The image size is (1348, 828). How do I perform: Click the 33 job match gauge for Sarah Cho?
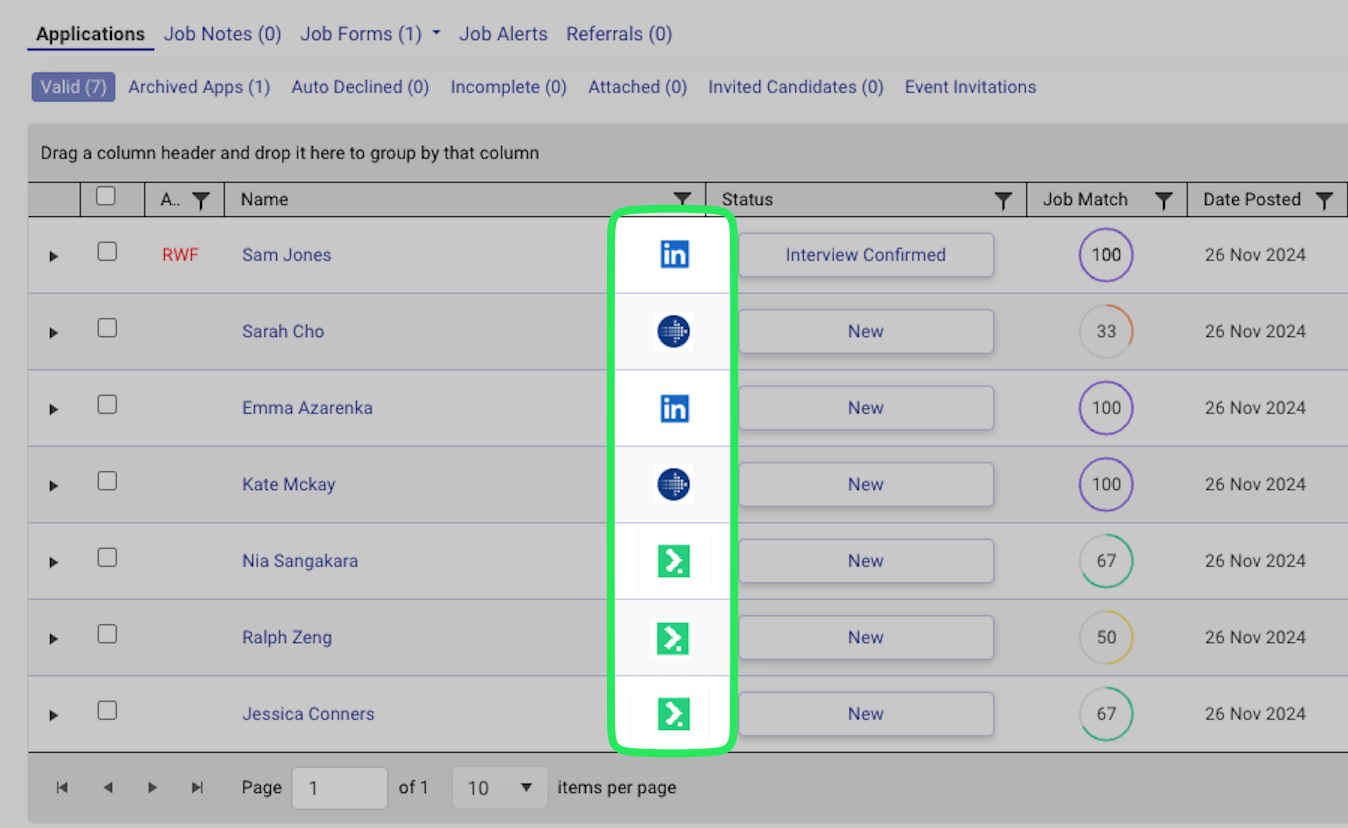click(1106, 331)
